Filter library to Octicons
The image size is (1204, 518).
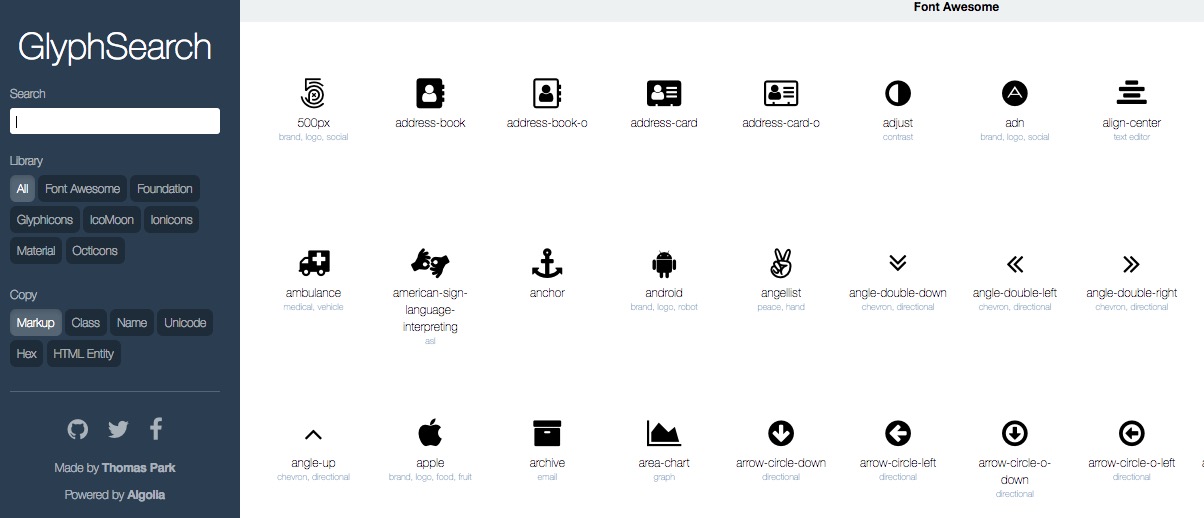pyautogui.click(x=95, y=251)
